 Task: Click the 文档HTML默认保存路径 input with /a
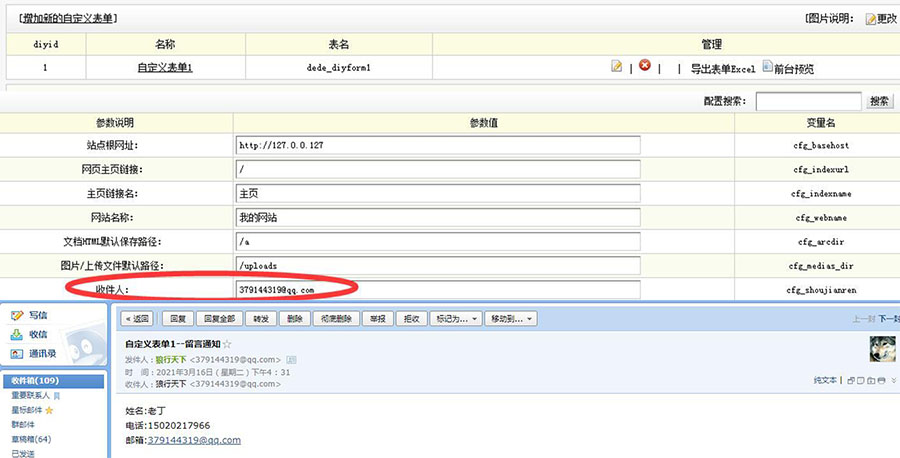click(x=438, y=242)
